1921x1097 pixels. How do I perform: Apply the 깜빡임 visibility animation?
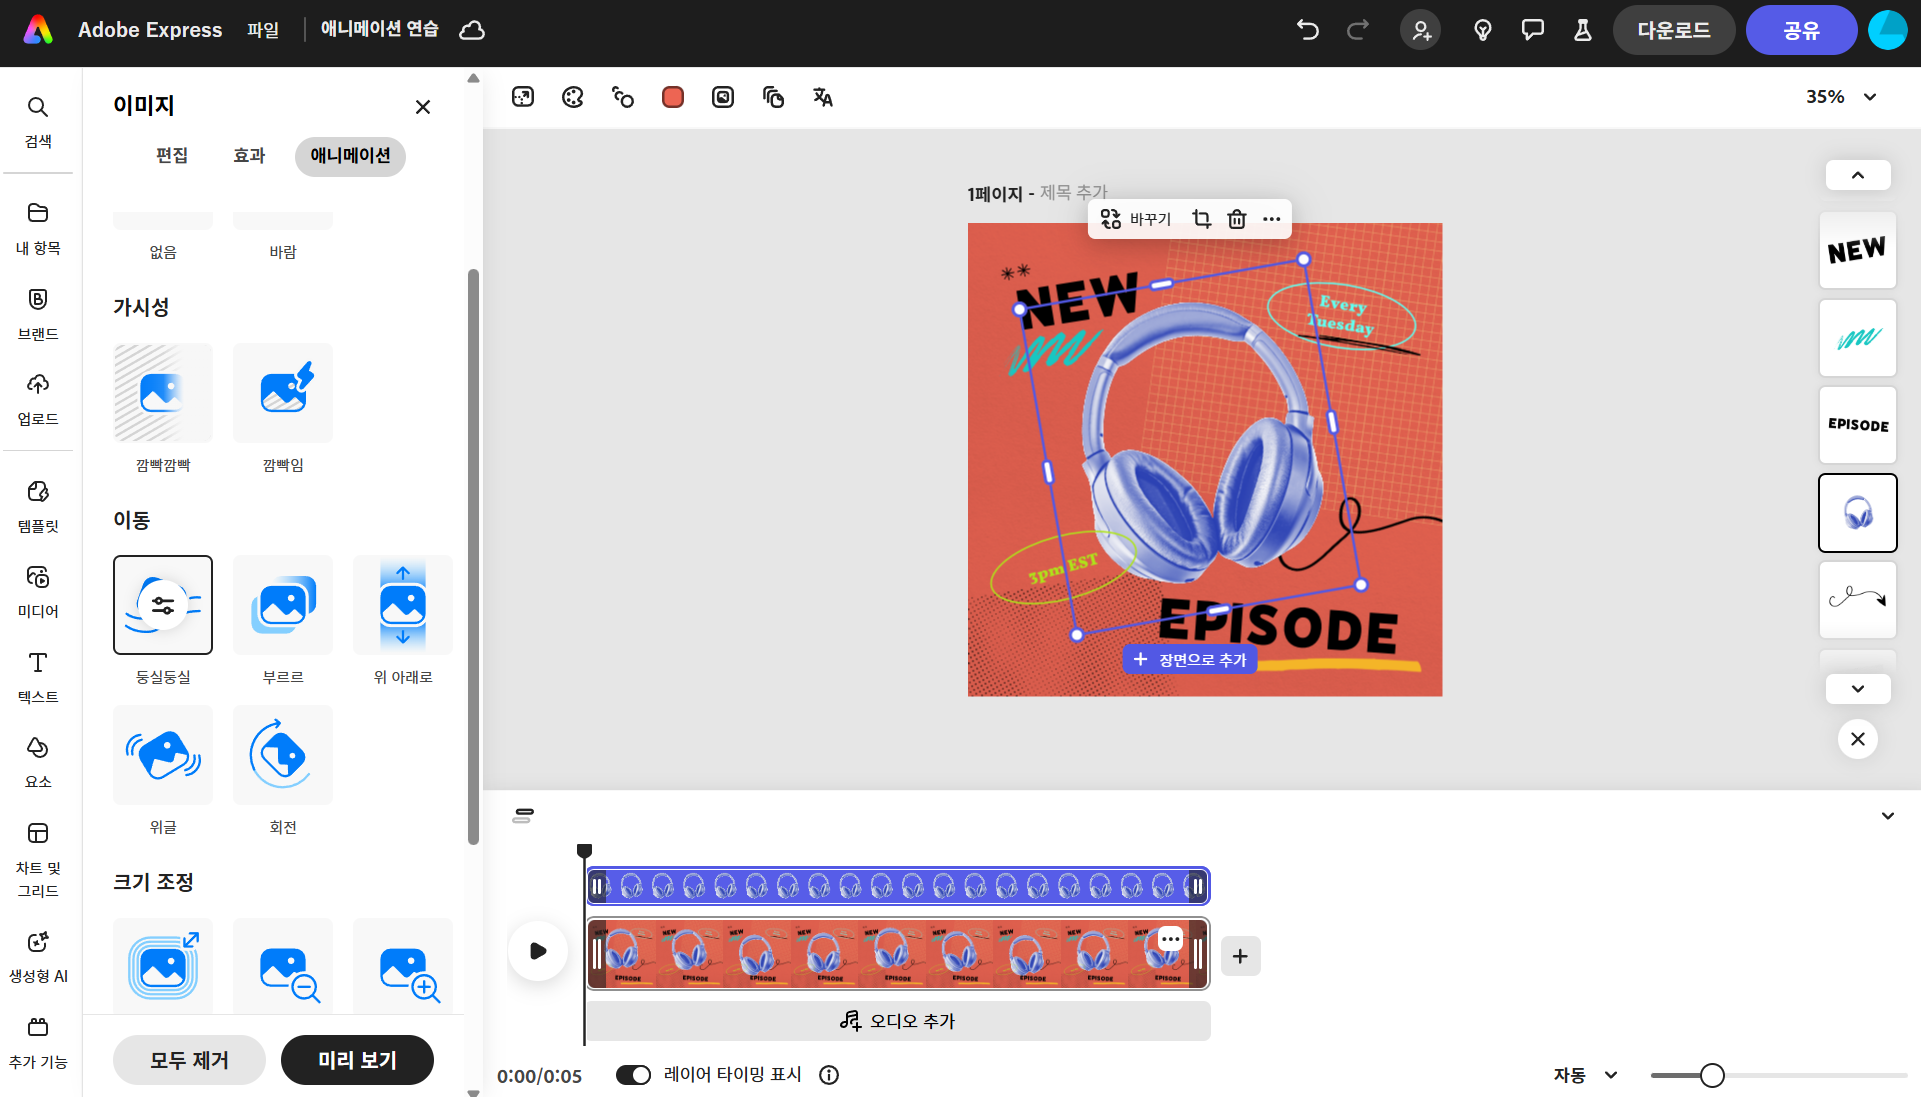point(283,393)
